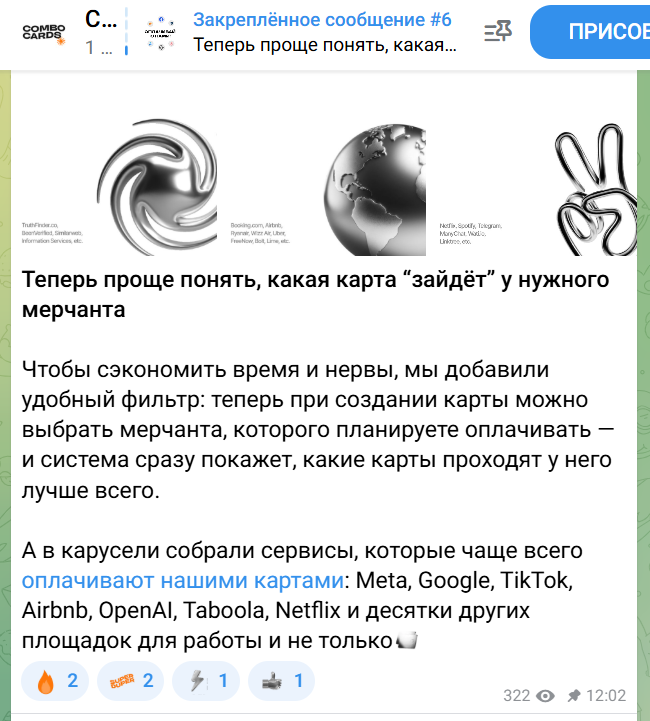The height and width of the screenshot is (721, 650).
Task: Click the blue join channel button
Action: (x=590, y=32)
